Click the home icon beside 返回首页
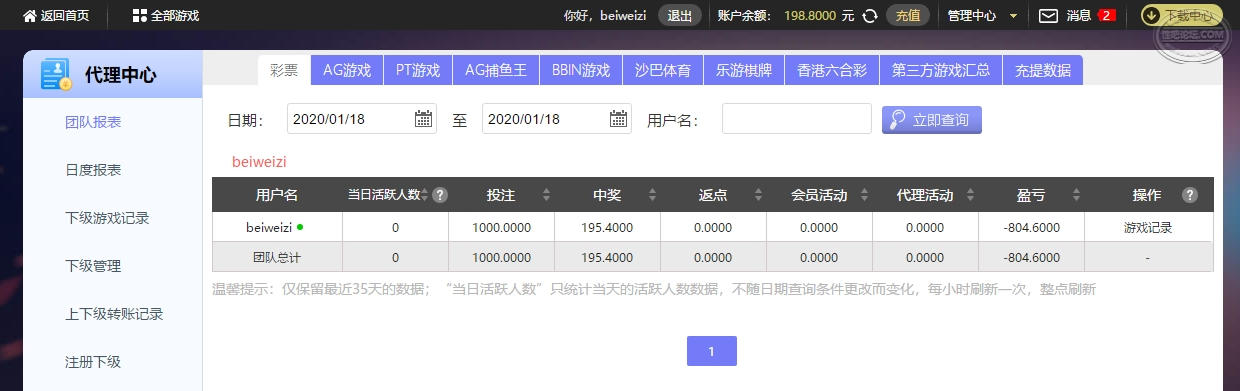The height and width of the screenshot is (391, 1240). 30,15
